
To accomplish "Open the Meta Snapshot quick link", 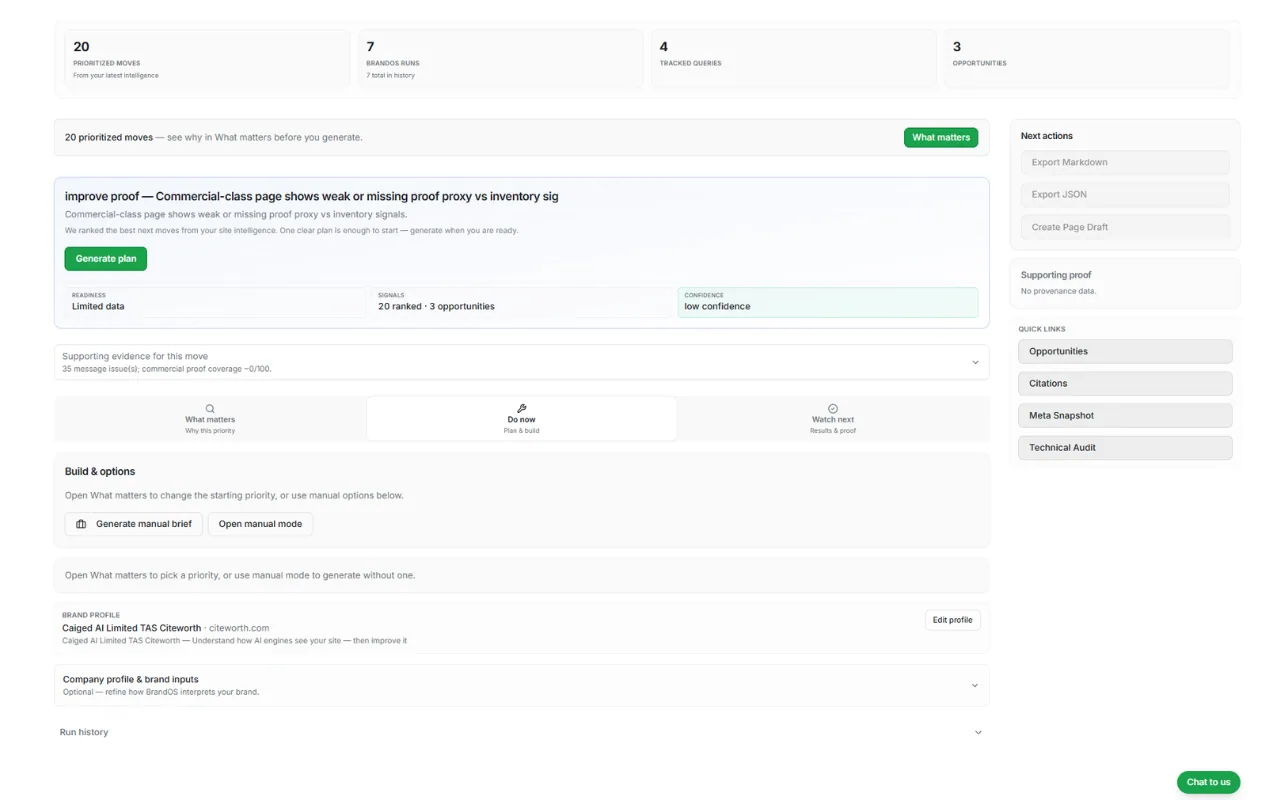I will pyautogui.click(x=1125, y=415).
